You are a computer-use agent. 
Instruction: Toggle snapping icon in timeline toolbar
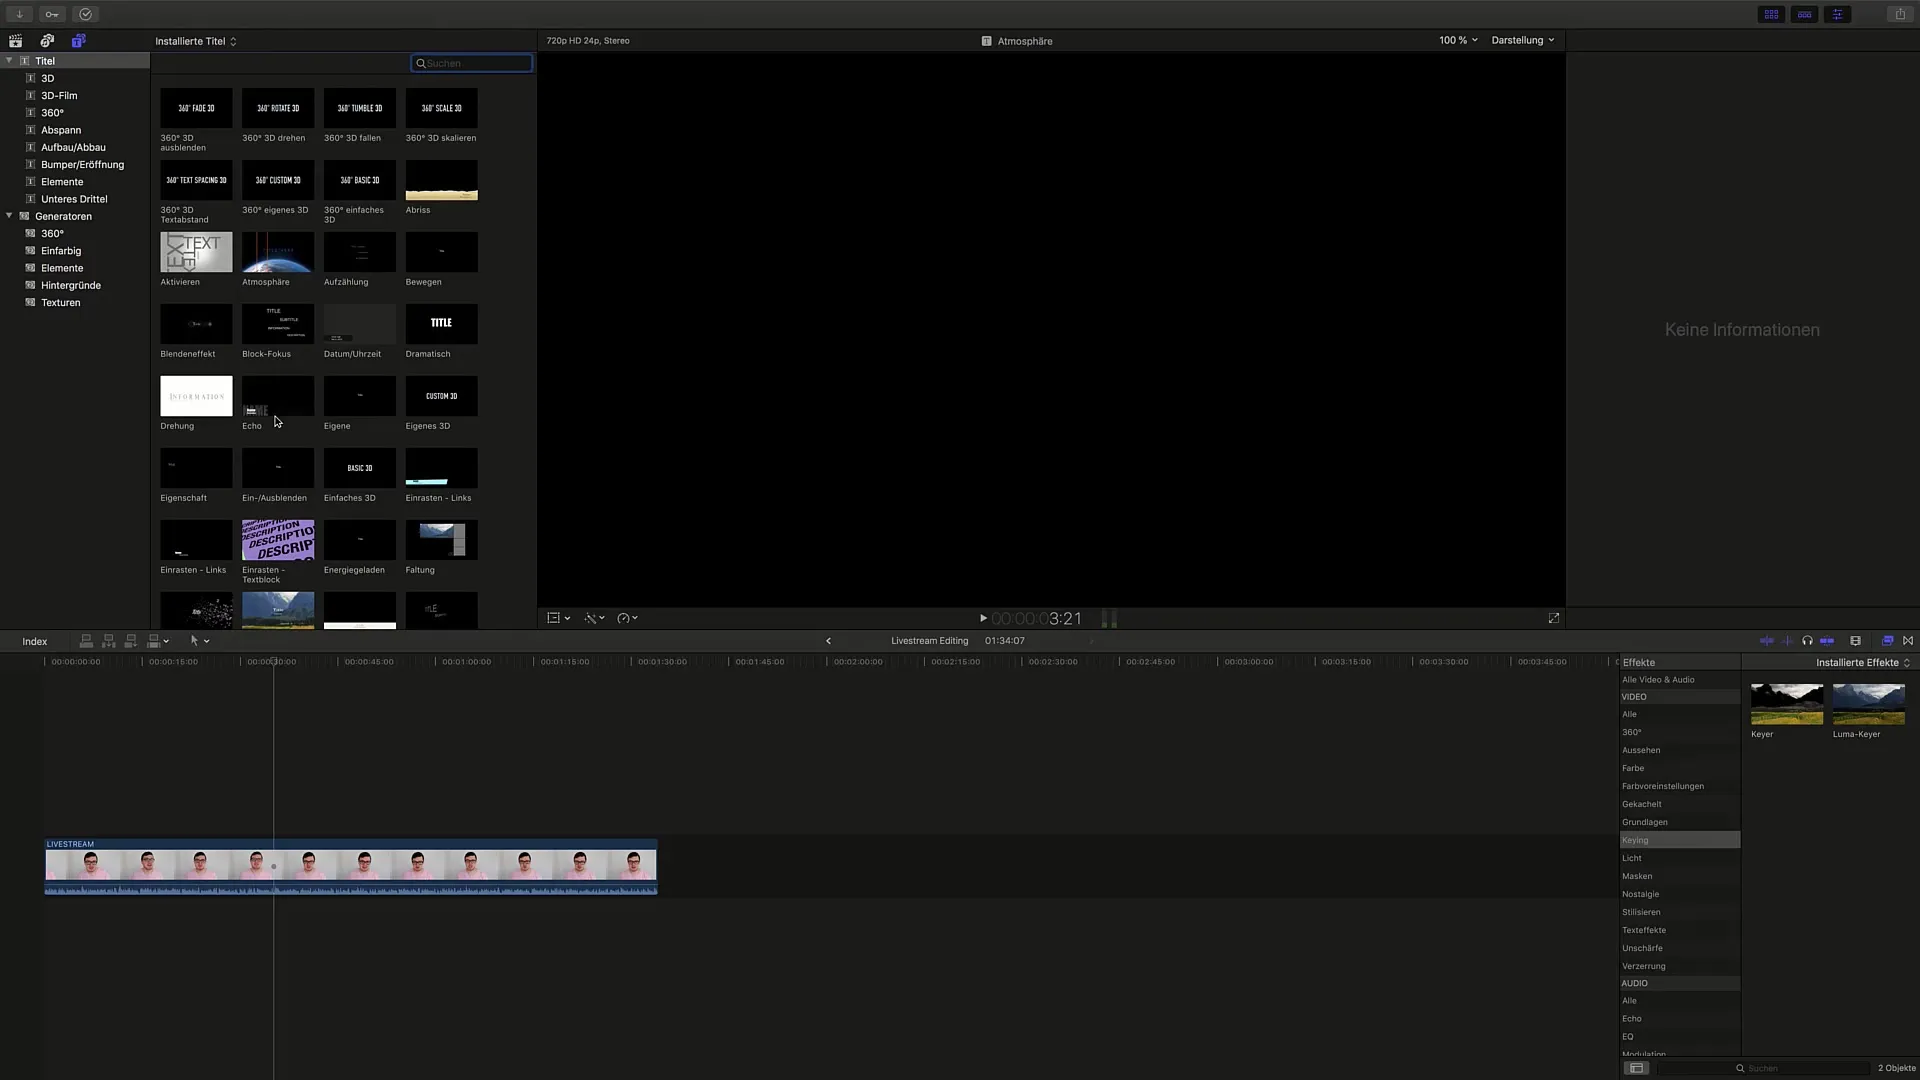click(x=1827, y=641)
